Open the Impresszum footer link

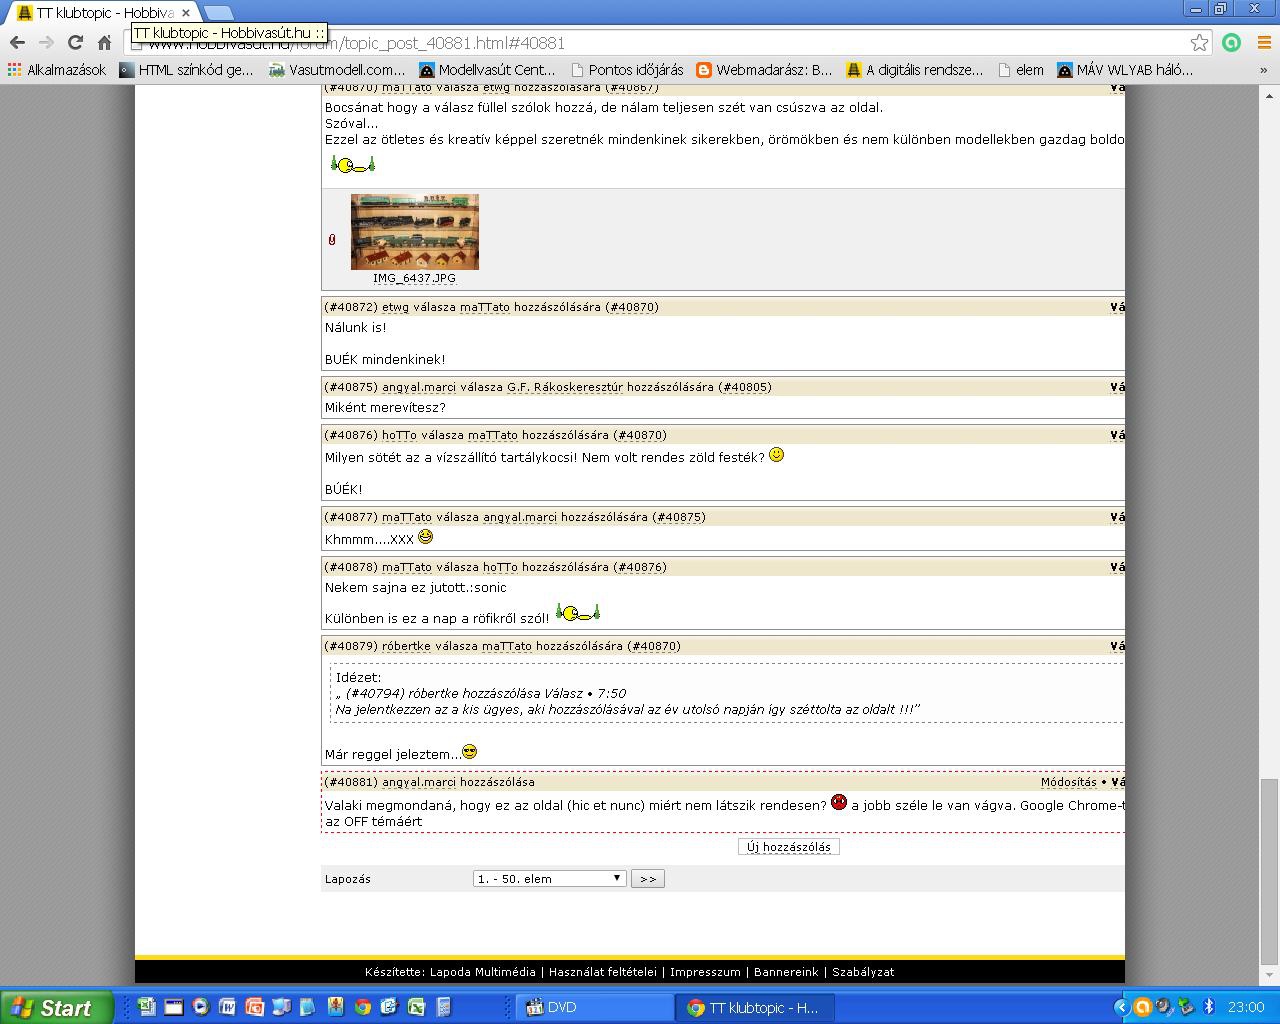coord(705,972)
